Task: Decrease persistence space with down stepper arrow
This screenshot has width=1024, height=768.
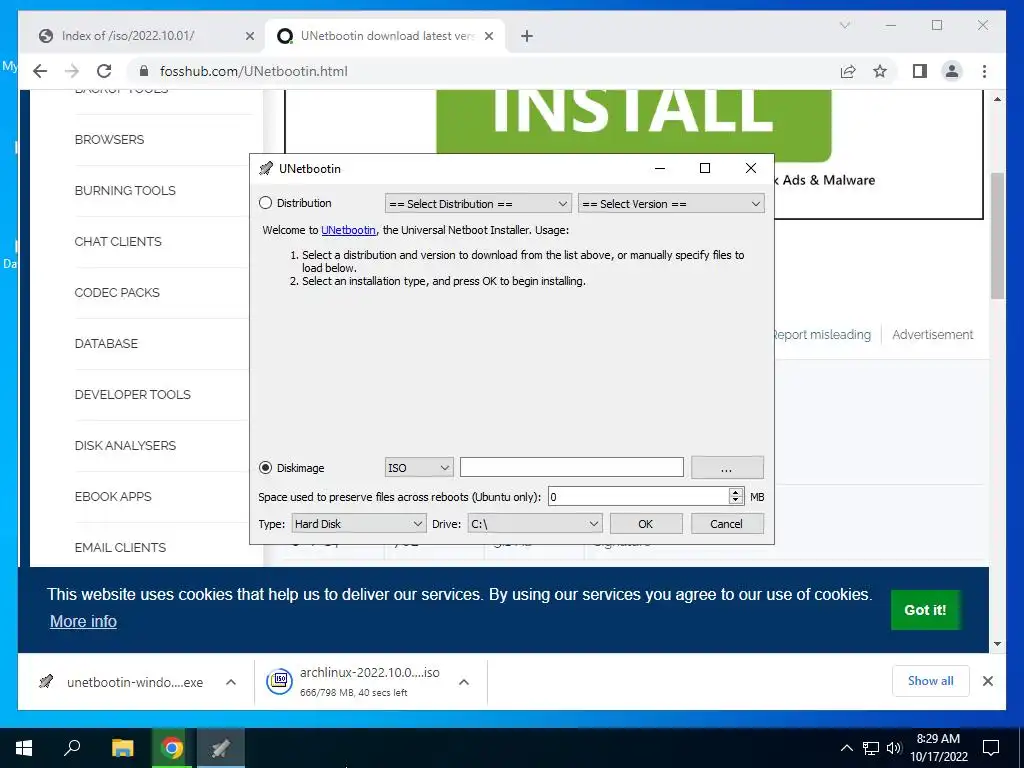Action: click(736, 501)
